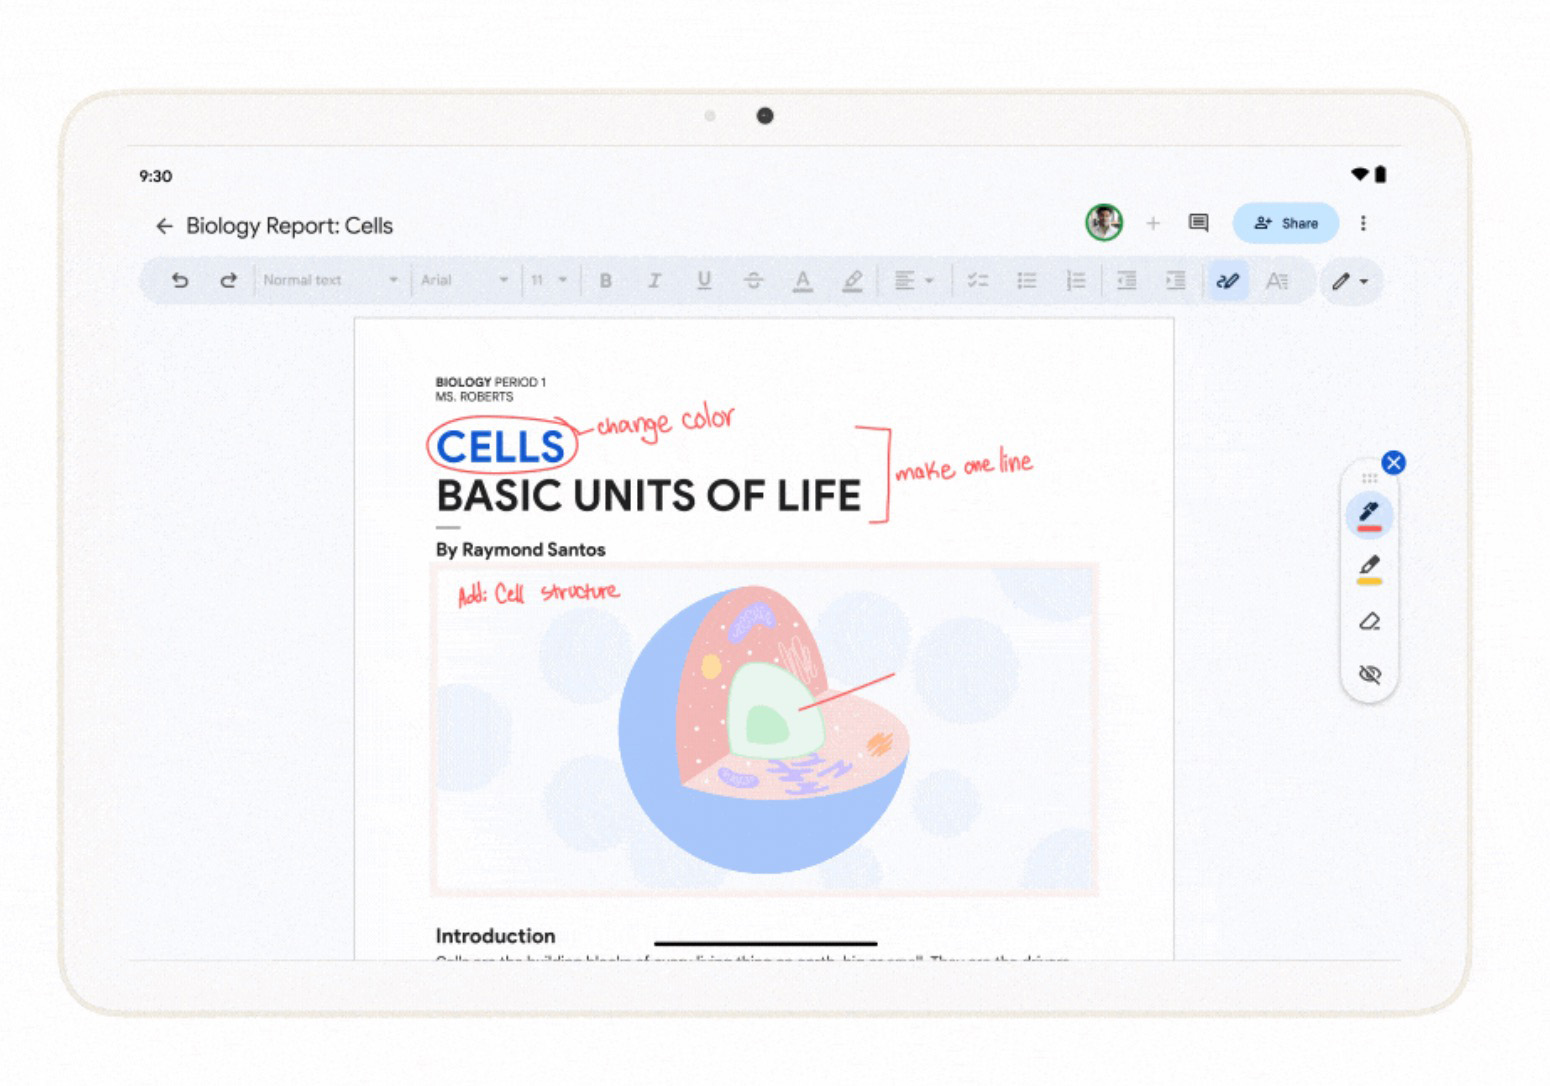Toggle markup visibility with the eye icon
This screenshot has height=1086, width=1550.
click(1369, 674)
